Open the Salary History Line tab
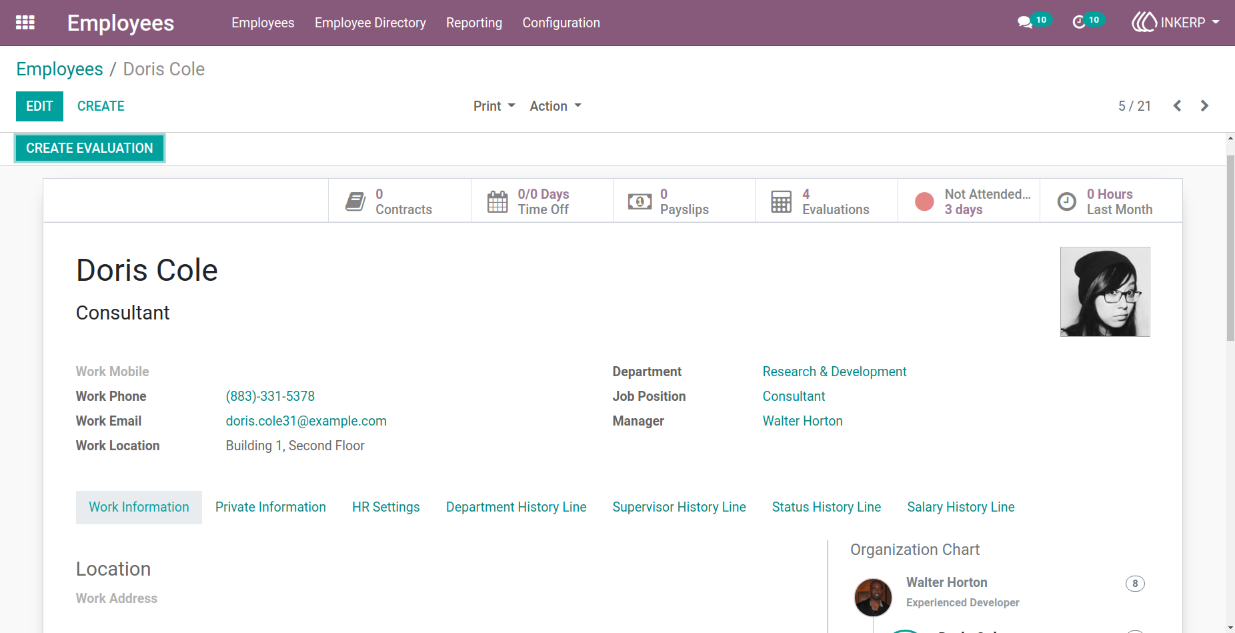Viewport: 1235px width, 633px height. (x=961, y=507)
